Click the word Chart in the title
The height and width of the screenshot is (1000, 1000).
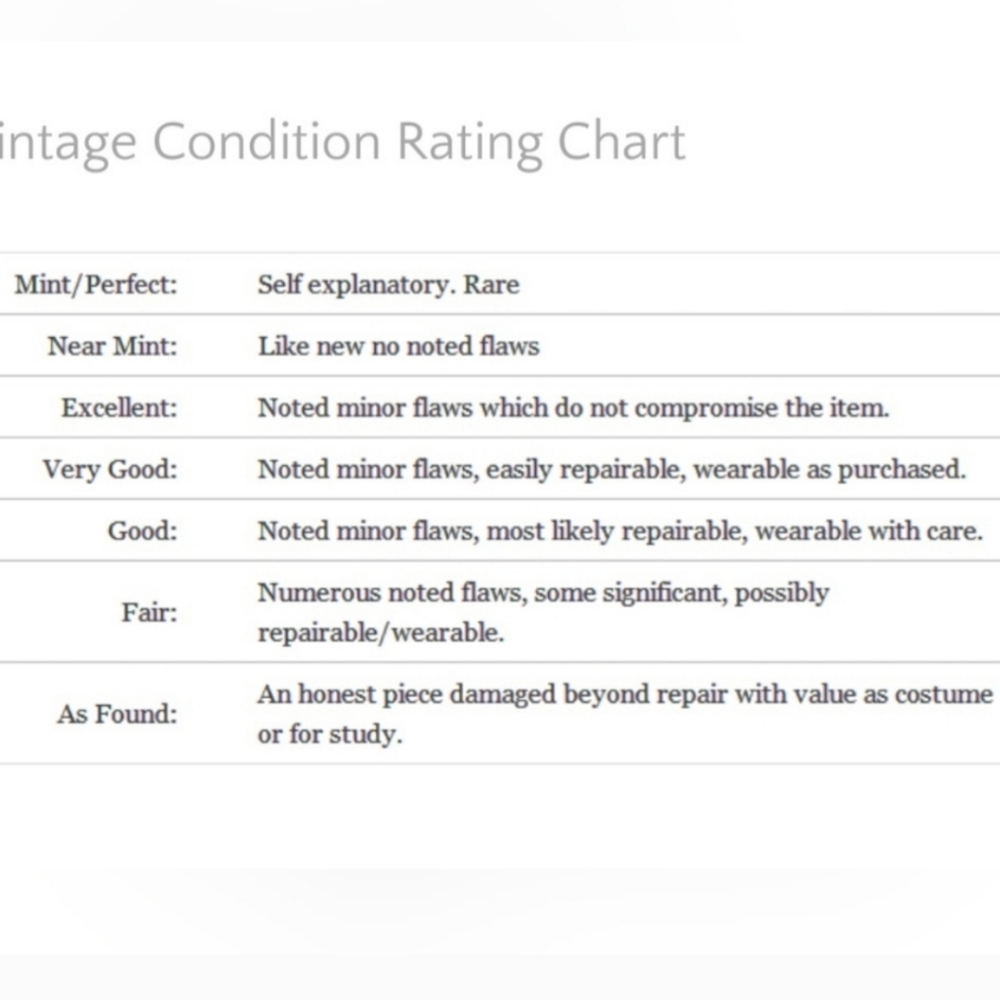tap(621, 141)
